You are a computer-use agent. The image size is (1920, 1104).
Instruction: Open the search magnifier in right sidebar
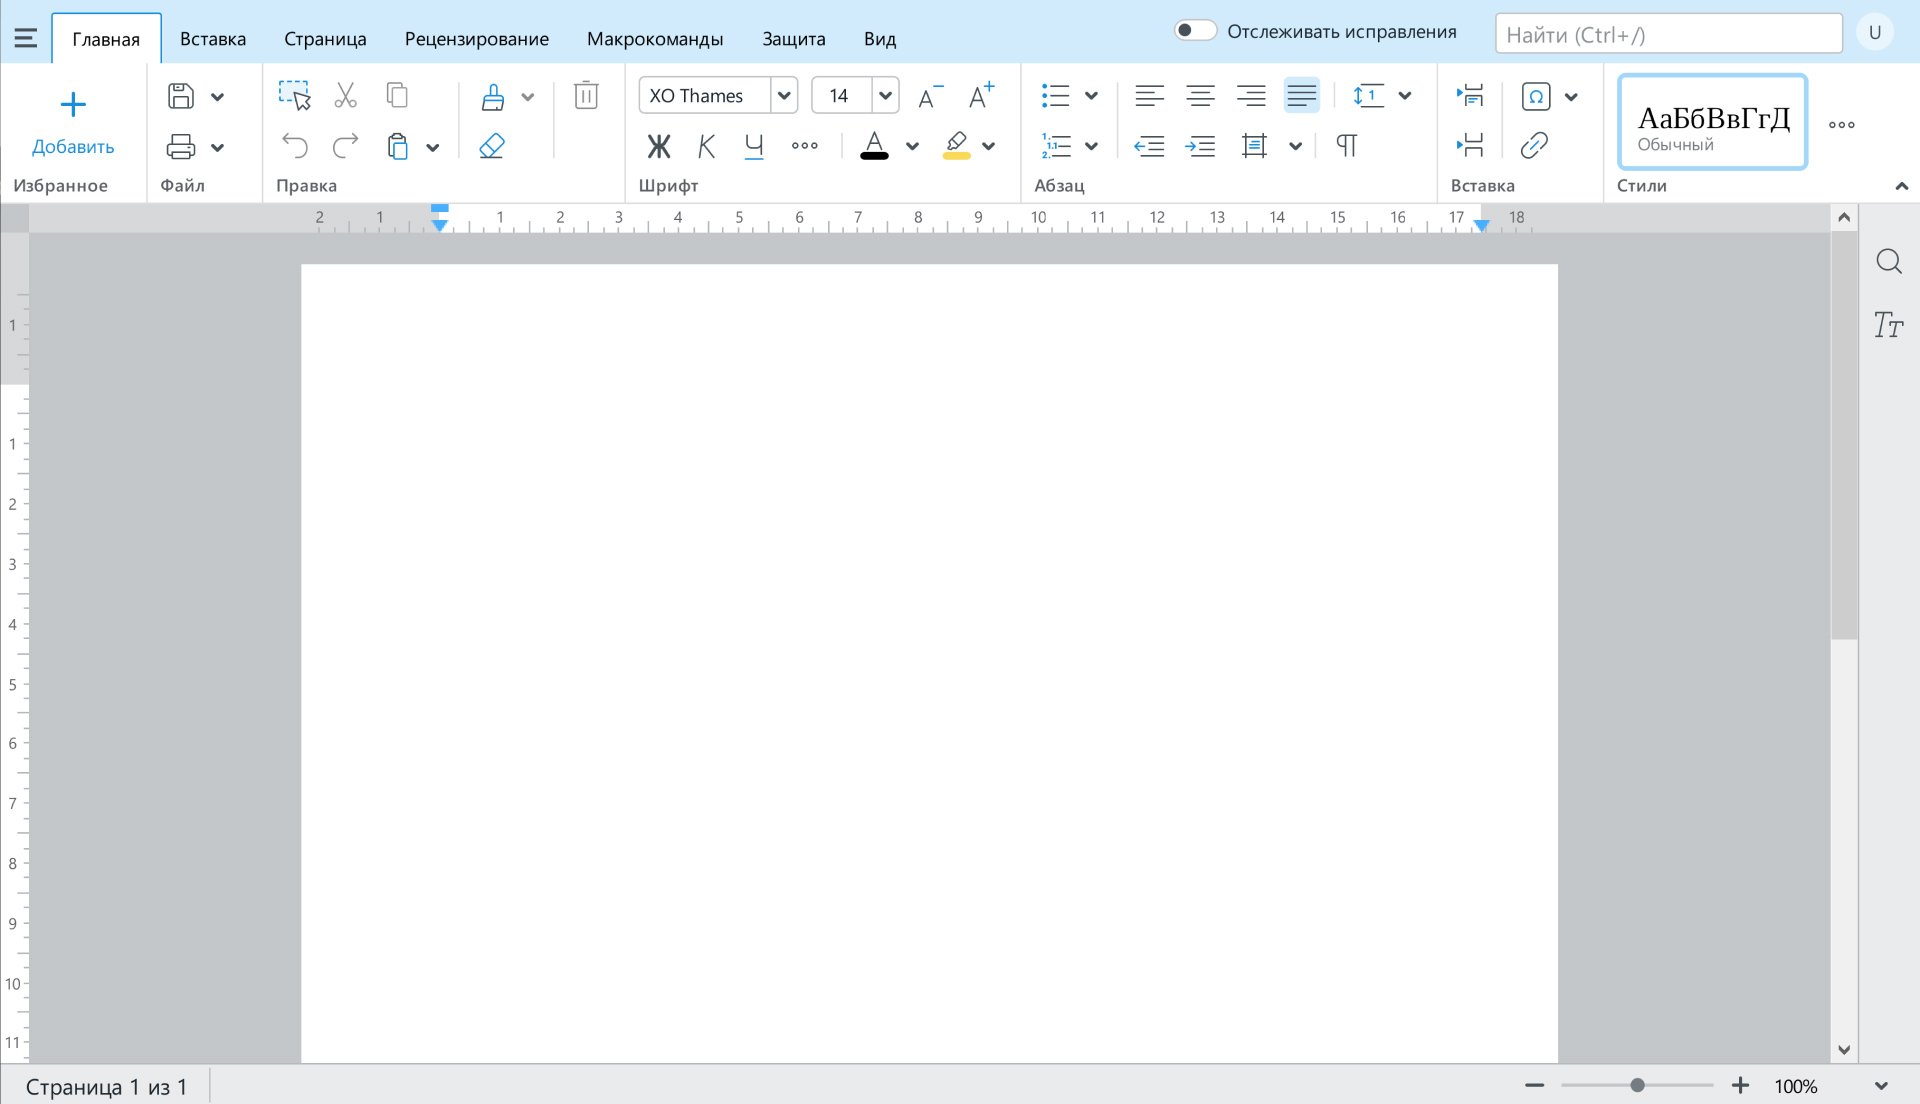1888,262
